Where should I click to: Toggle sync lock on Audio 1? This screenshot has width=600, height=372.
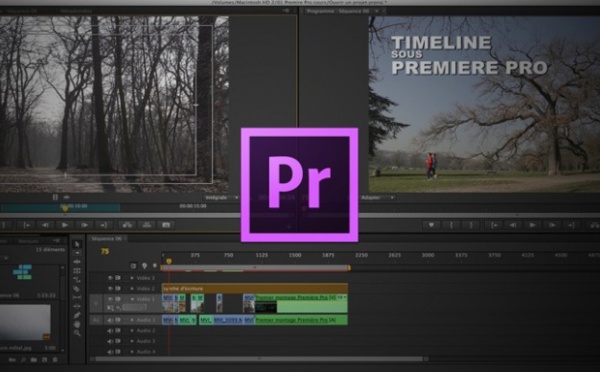118,320
